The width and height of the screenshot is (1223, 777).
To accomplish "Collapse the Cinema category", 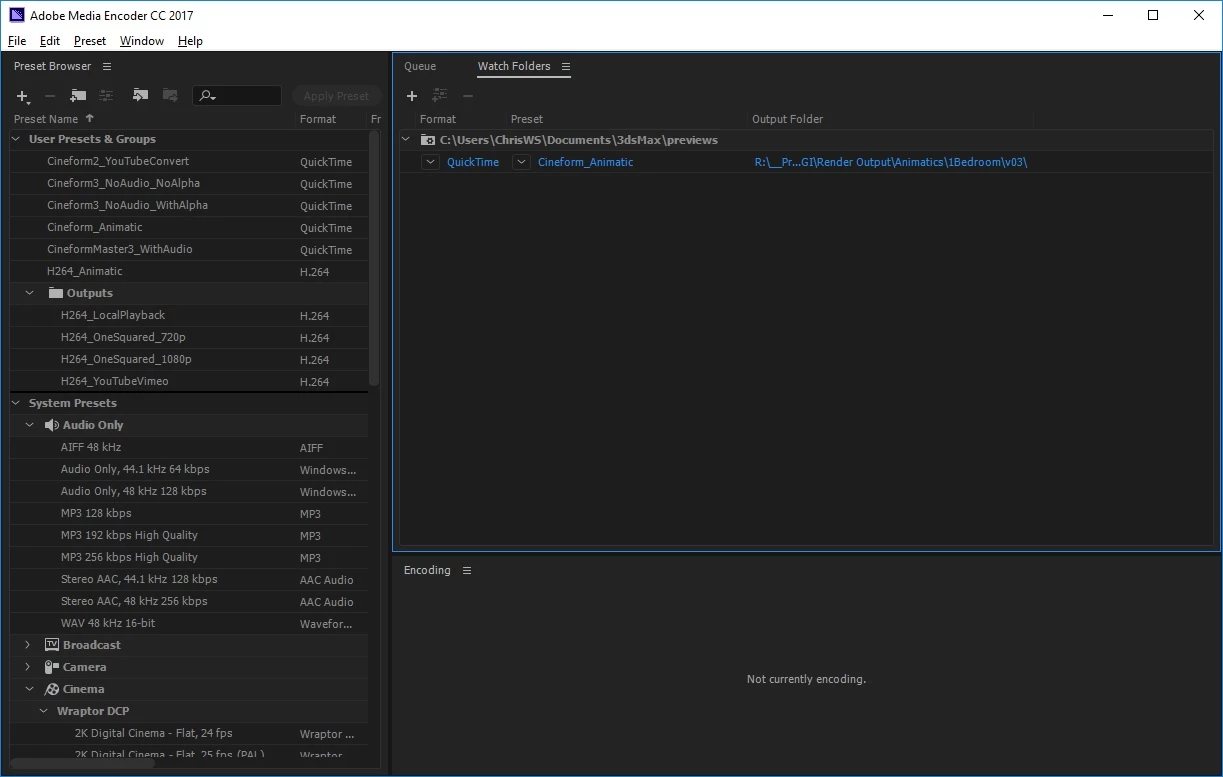I will (x=30, y=689).
